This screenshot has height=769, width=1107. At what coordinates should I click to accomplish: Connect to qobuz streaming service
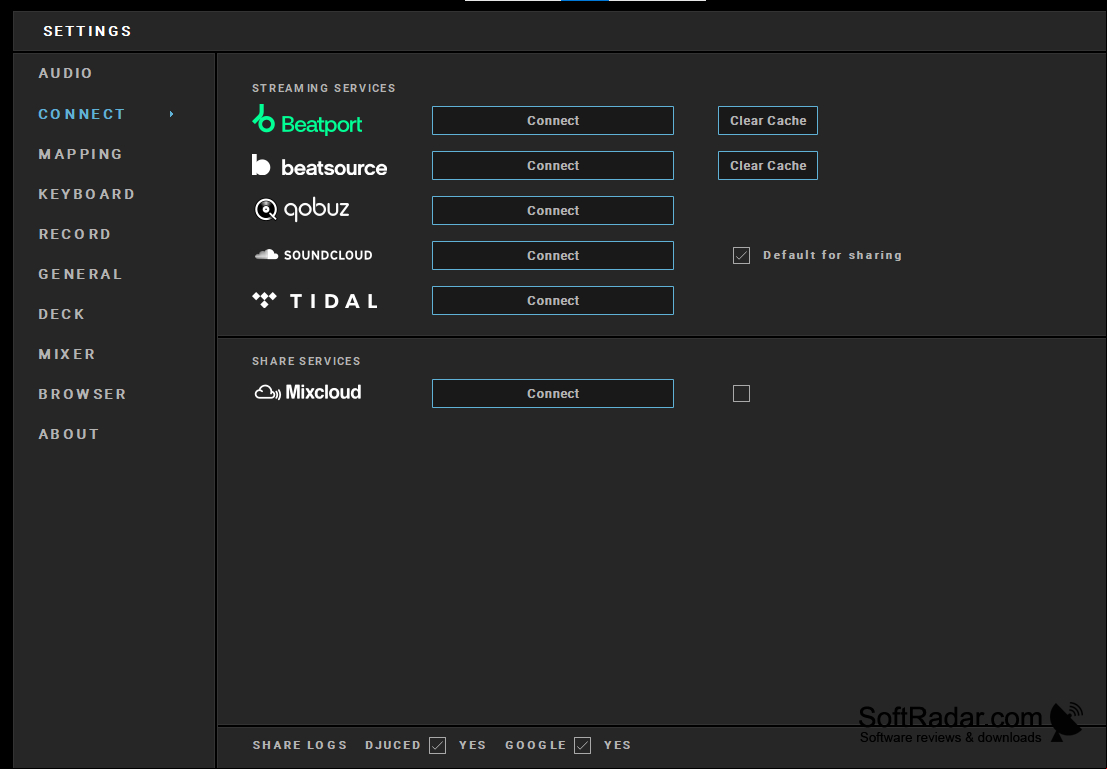pos(553,210)
